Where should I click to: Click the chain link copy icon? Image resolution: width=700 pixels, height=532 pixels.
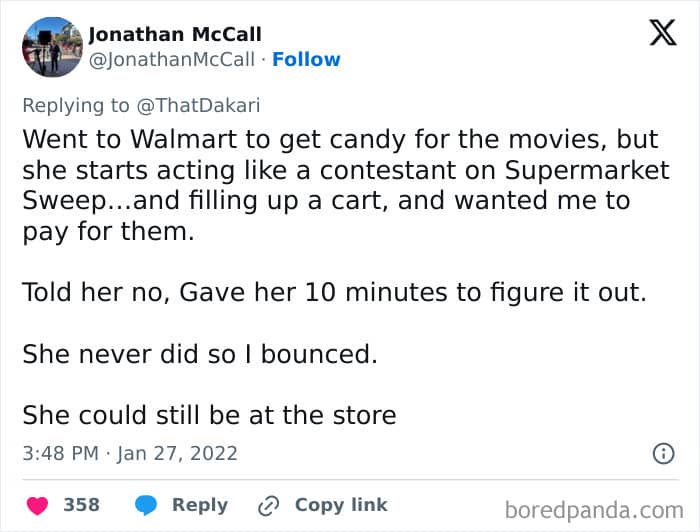[x=269, y=505]
